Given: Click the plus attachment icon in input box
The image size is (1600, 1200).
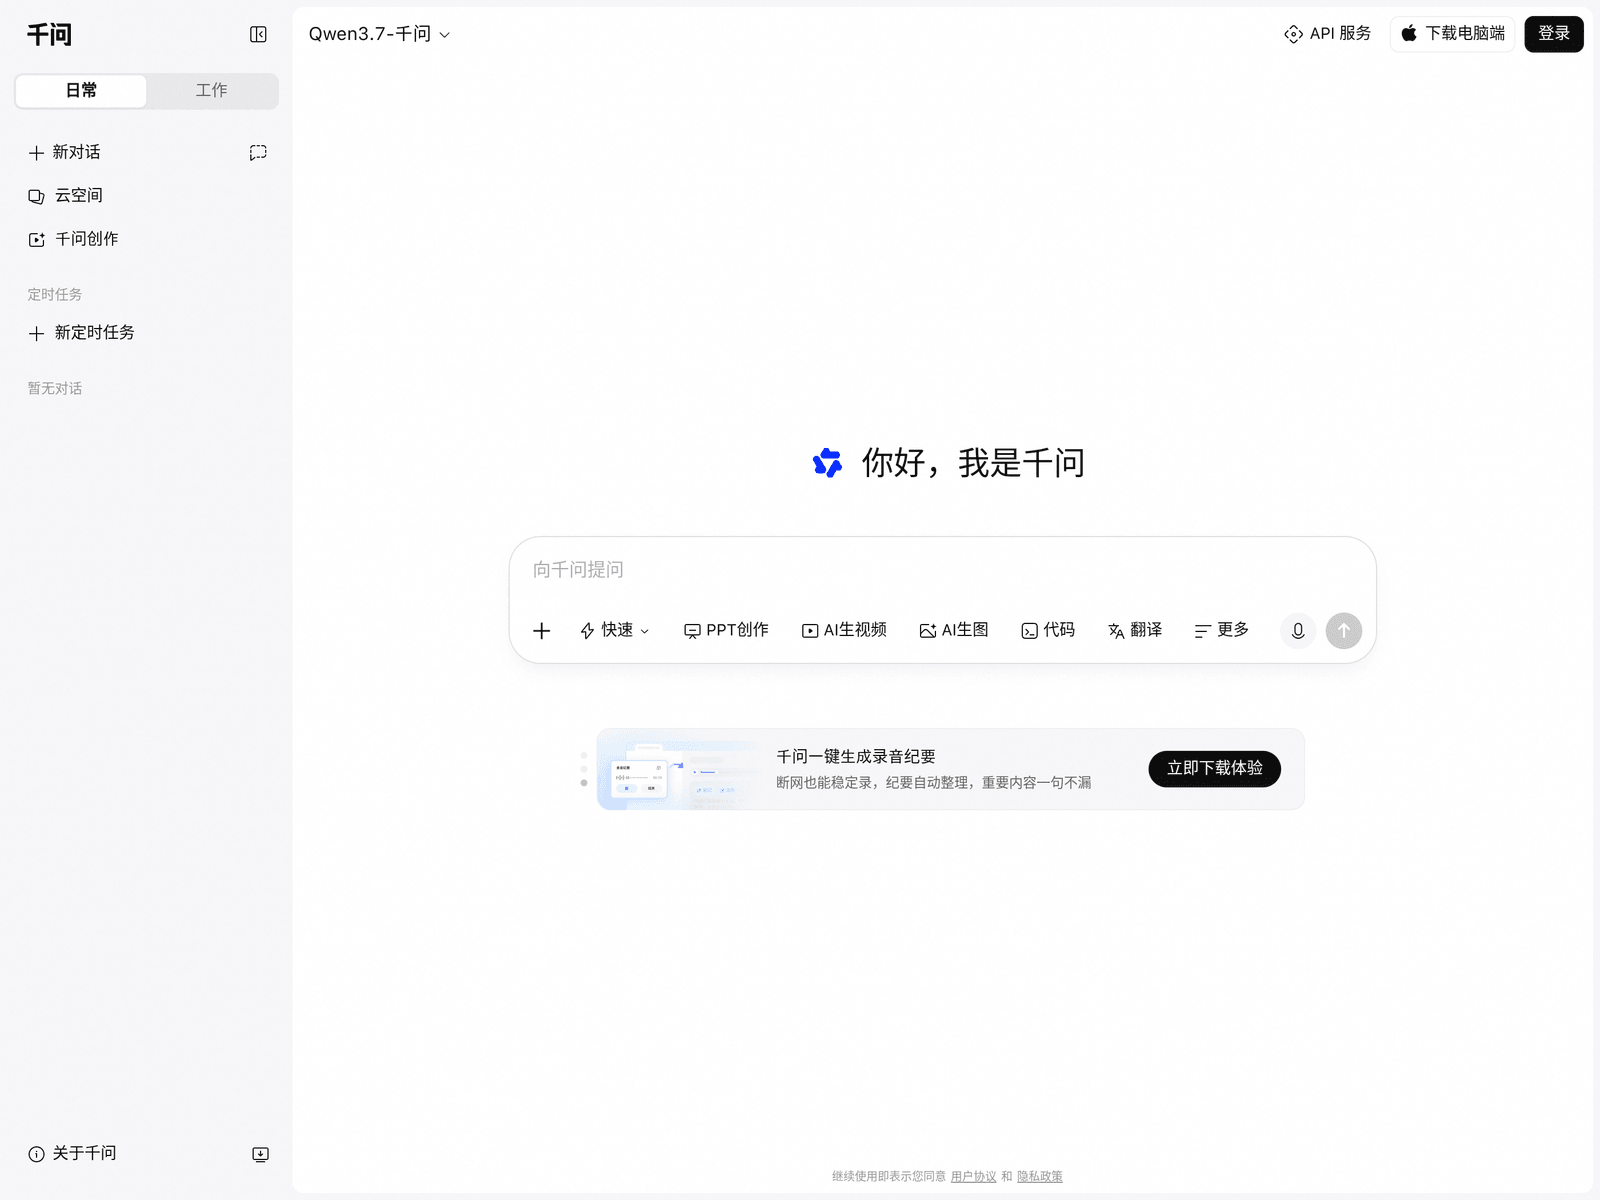Looking at the screenshot, I should pyautogui.click(x=542, y=631).
